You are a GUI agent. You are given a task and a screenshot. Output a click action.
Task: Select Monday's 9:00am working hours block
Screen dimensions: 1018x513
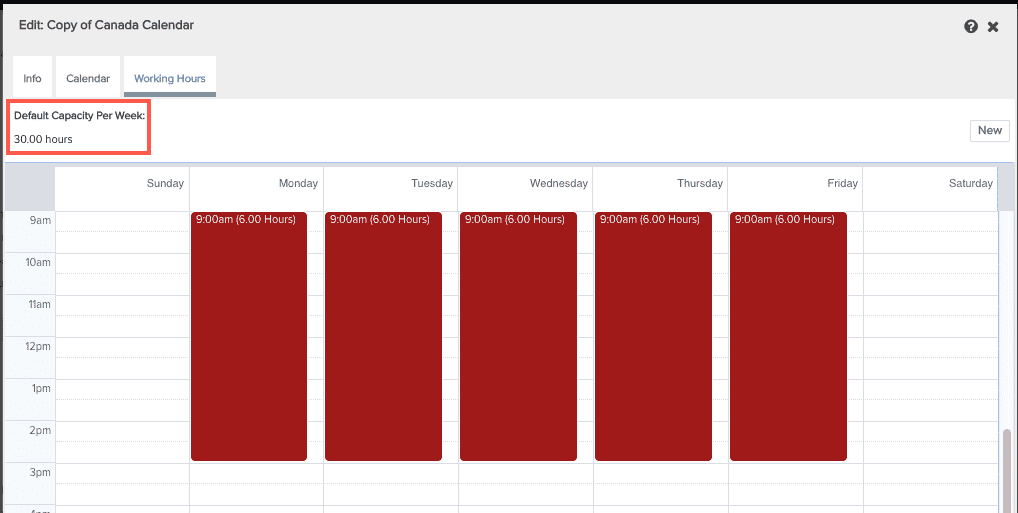249,336
